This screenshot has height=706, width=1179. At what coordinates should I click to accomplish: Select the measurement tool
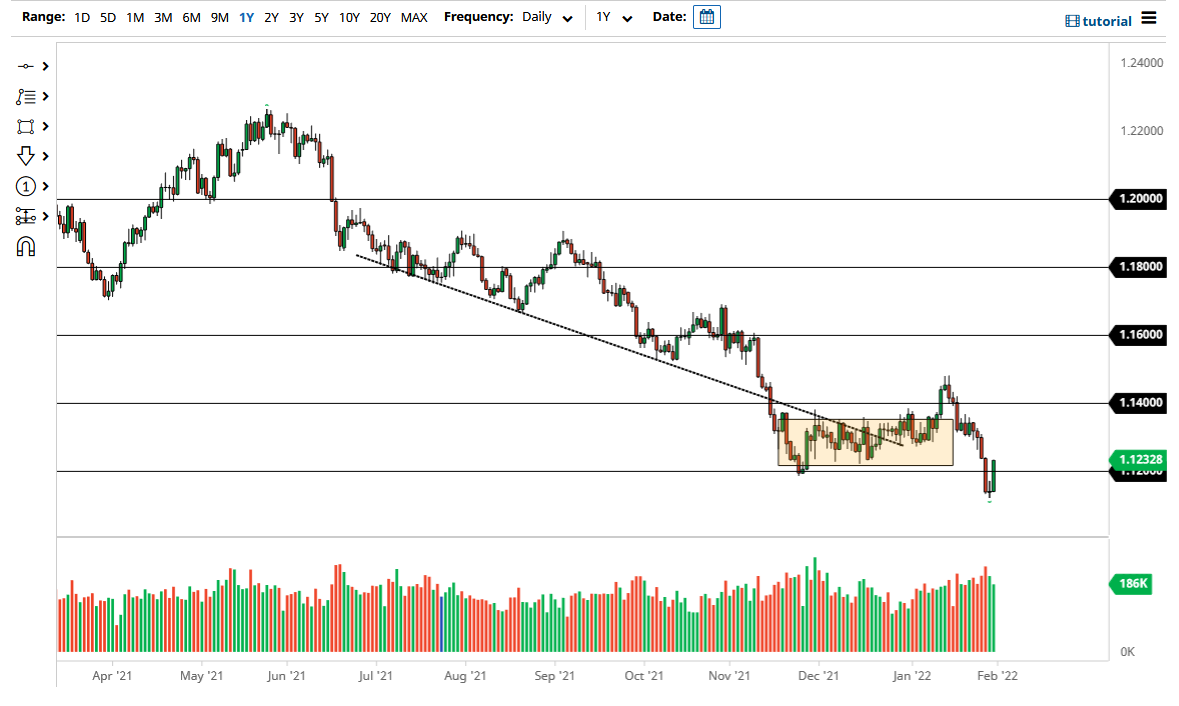click(x=27, y=216)
